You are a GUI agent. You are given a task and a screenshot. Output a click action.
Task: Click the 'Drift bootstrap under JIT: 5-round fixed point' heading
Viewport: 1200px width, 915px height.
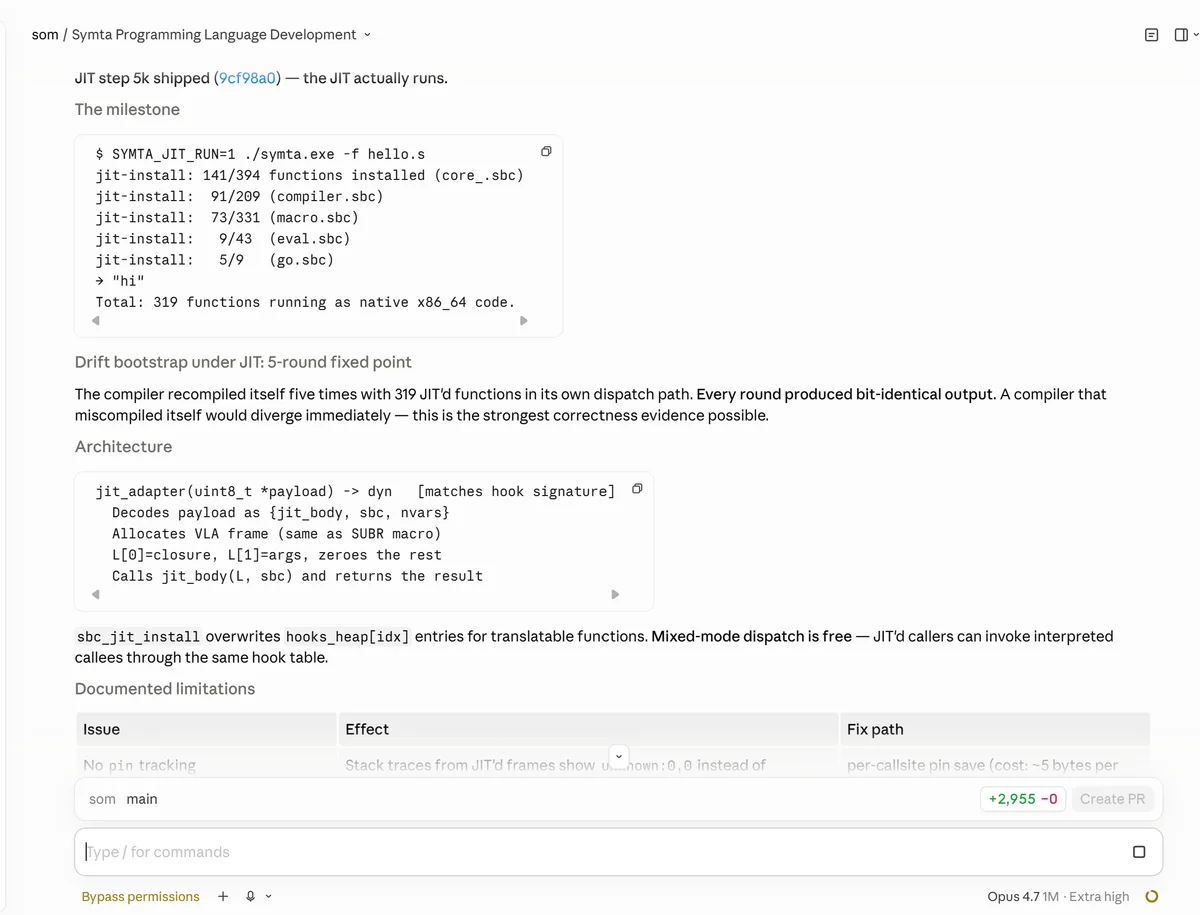click(x=243, y=362)
